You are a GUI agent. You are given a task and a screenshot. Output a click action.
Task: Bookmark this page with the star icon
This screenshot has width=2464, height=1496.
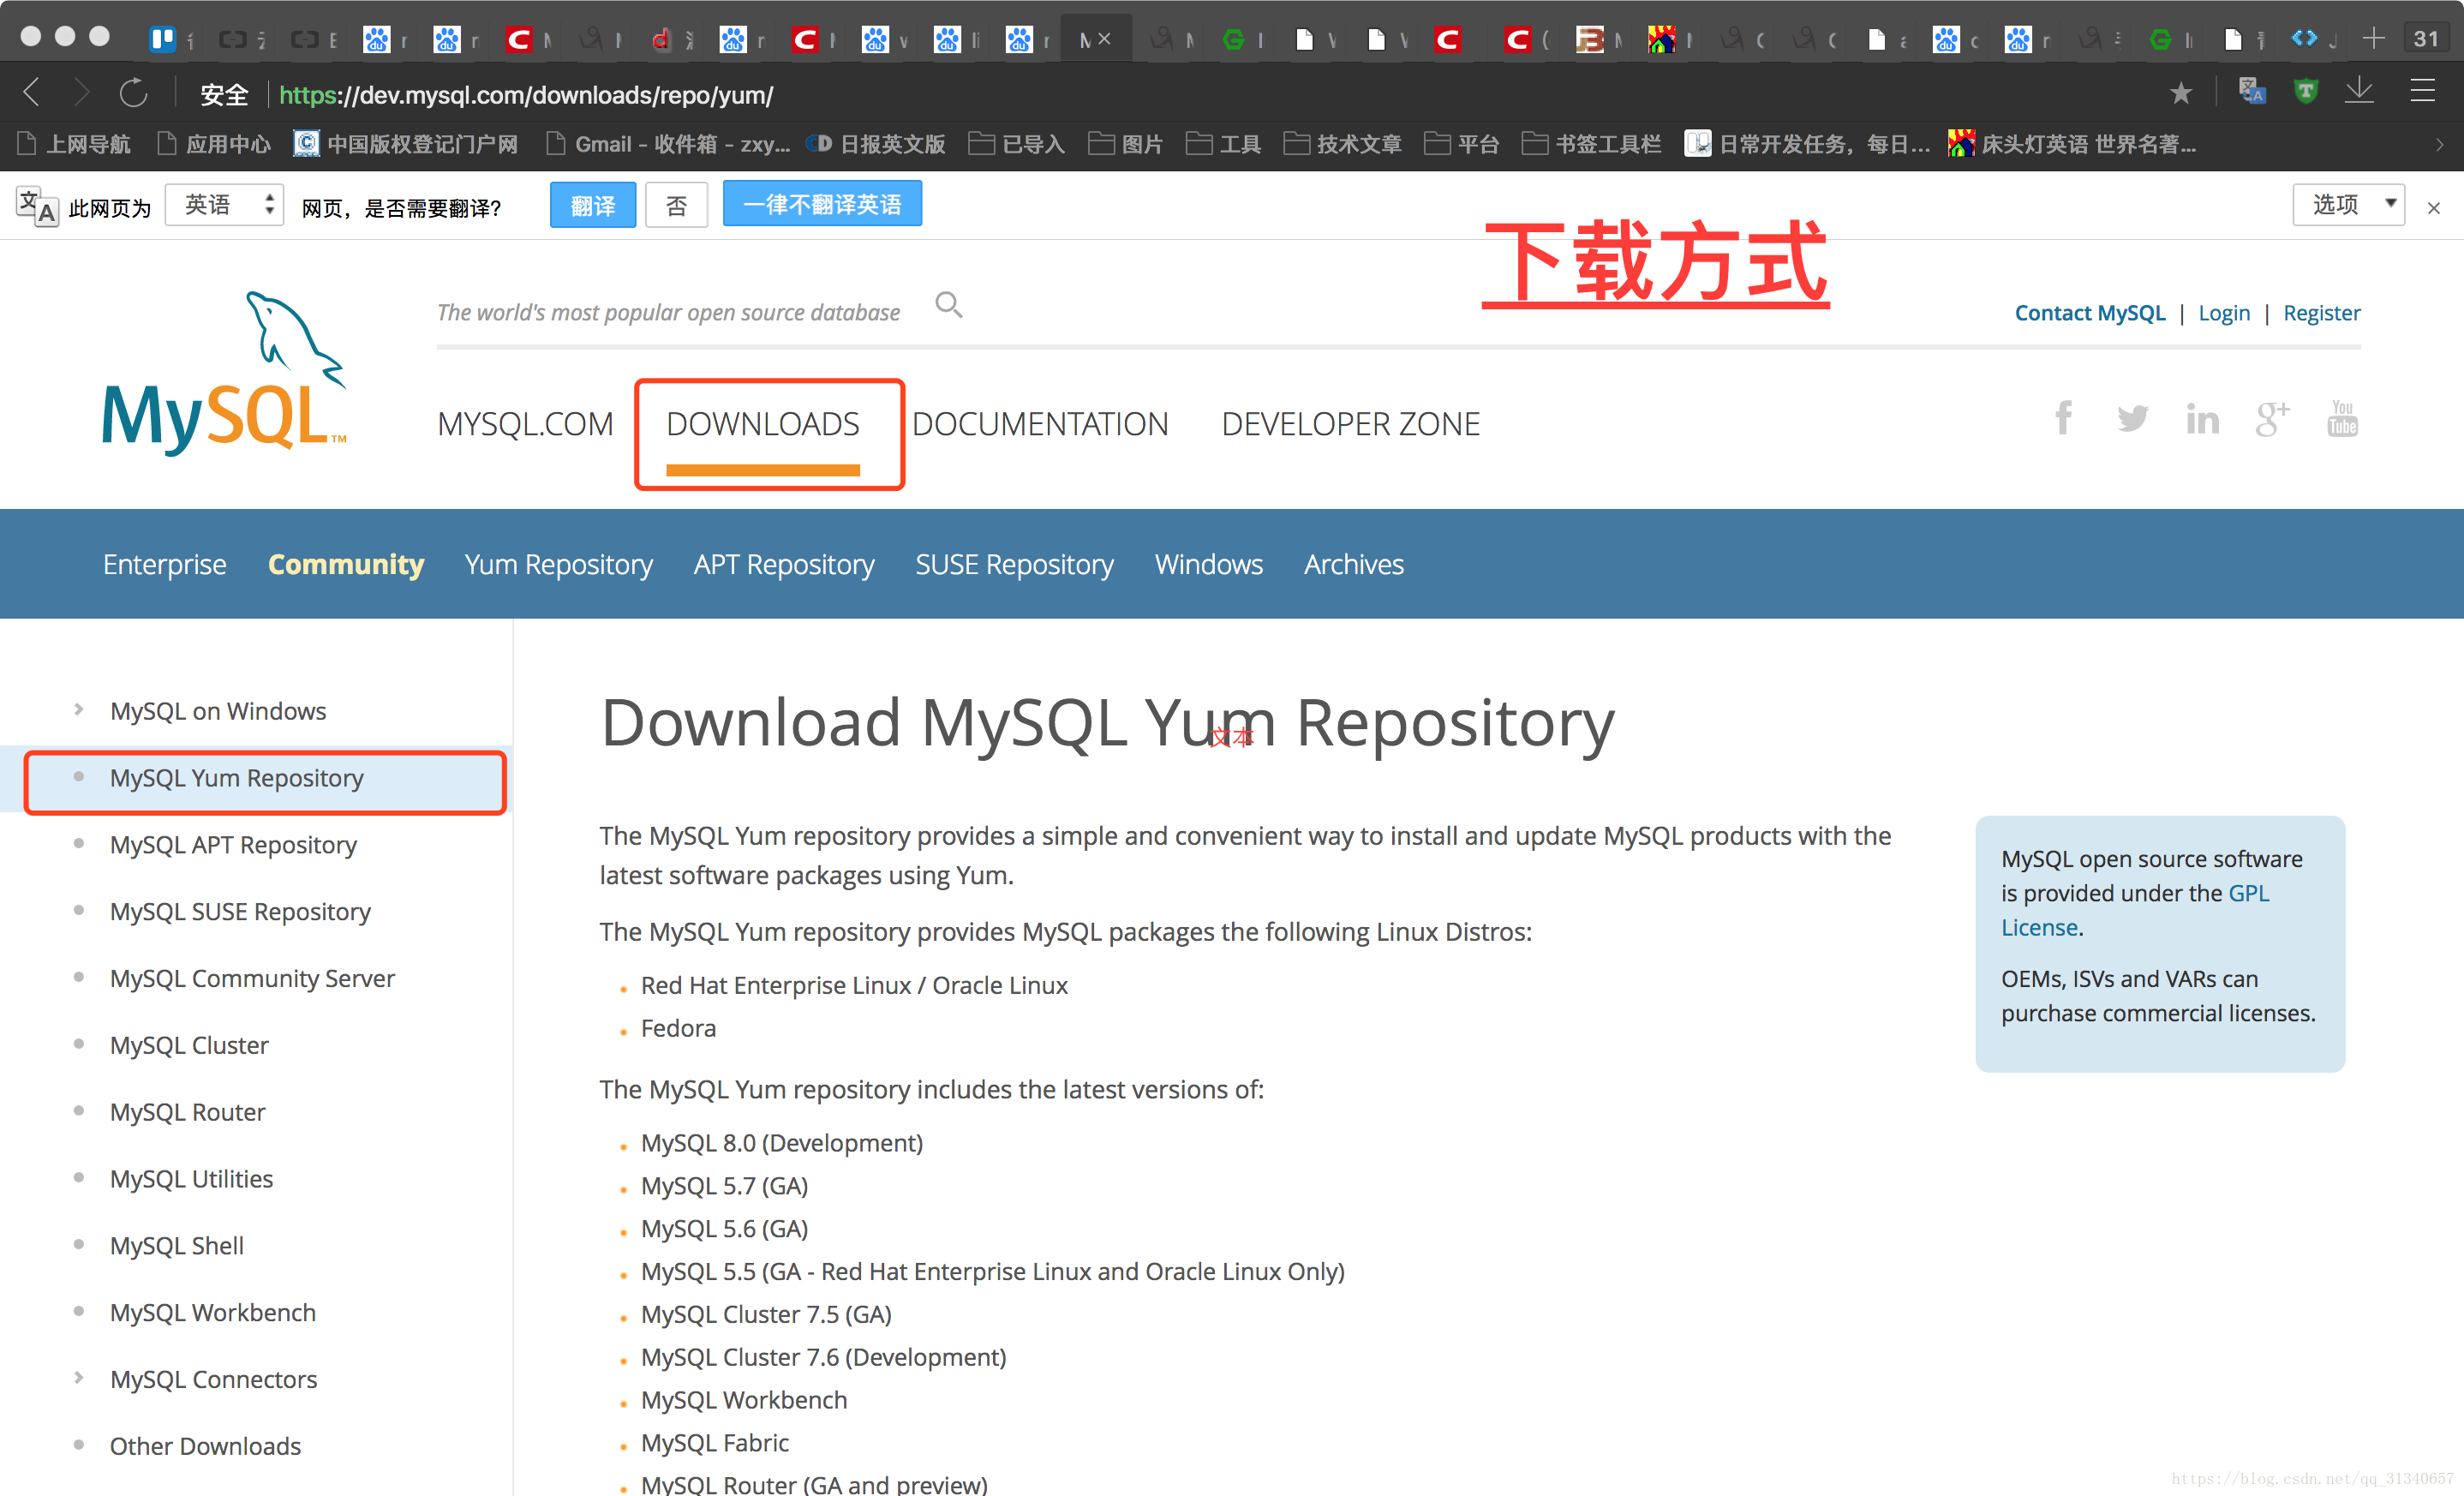2180,93
